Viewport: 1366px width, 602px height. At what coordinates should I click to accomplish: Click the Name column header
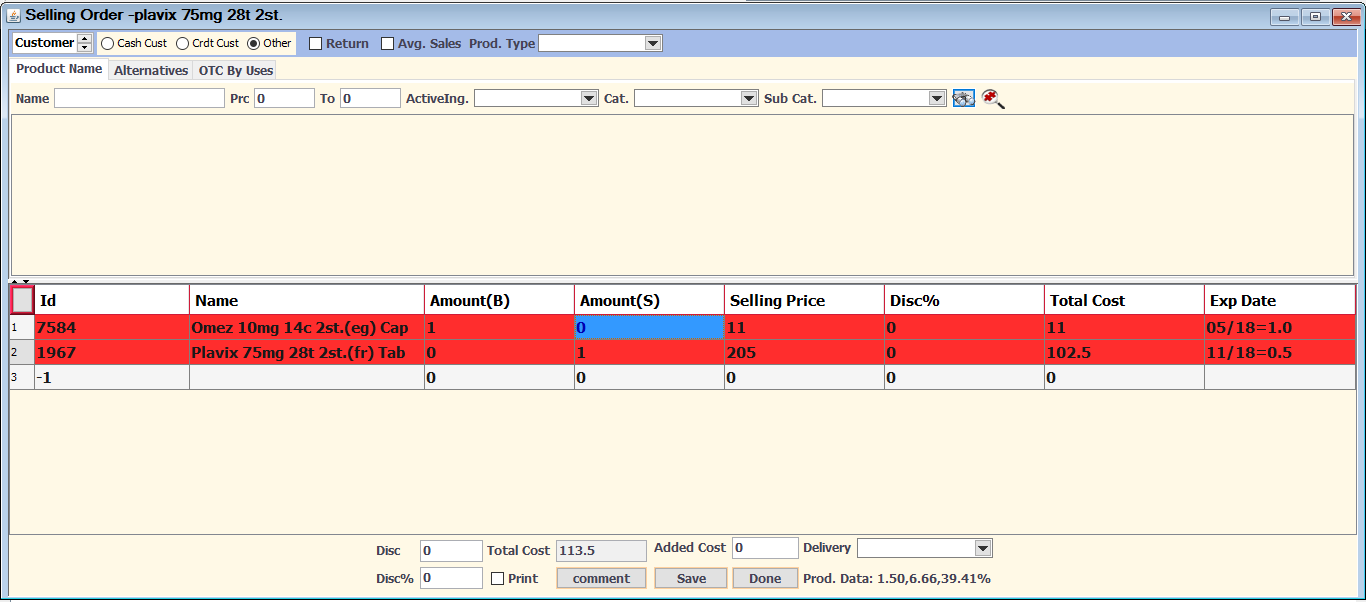tap(307, 300)
